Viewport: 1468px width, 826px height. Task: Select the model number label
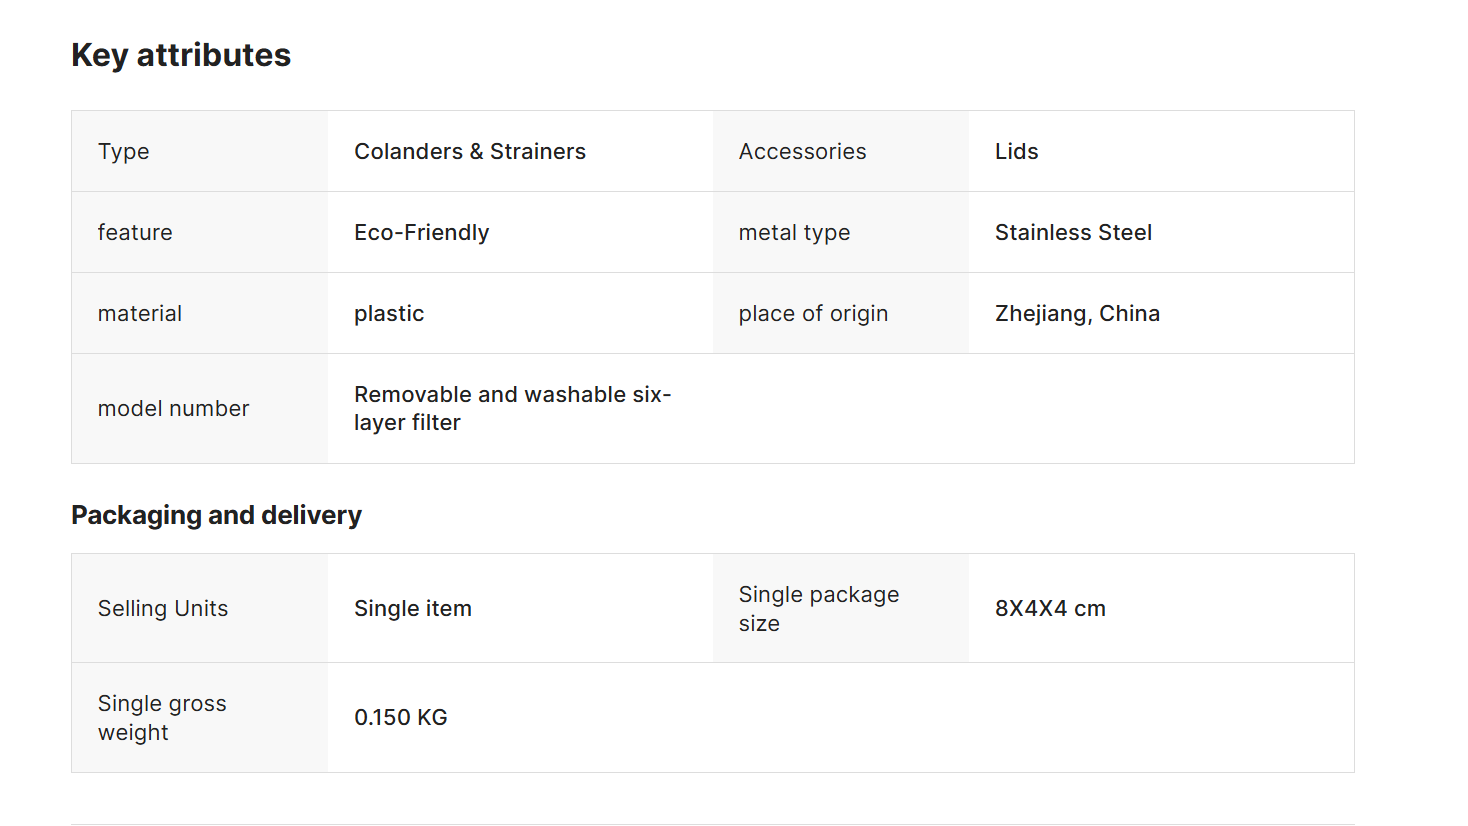pos(173,408)
